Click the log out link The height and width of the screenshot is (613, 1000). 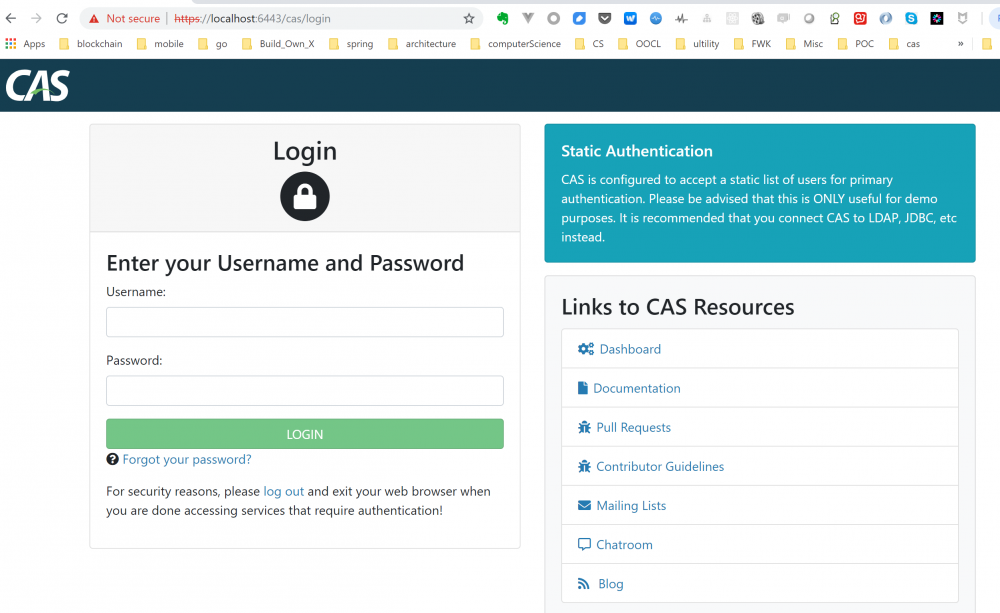[283, 491]
